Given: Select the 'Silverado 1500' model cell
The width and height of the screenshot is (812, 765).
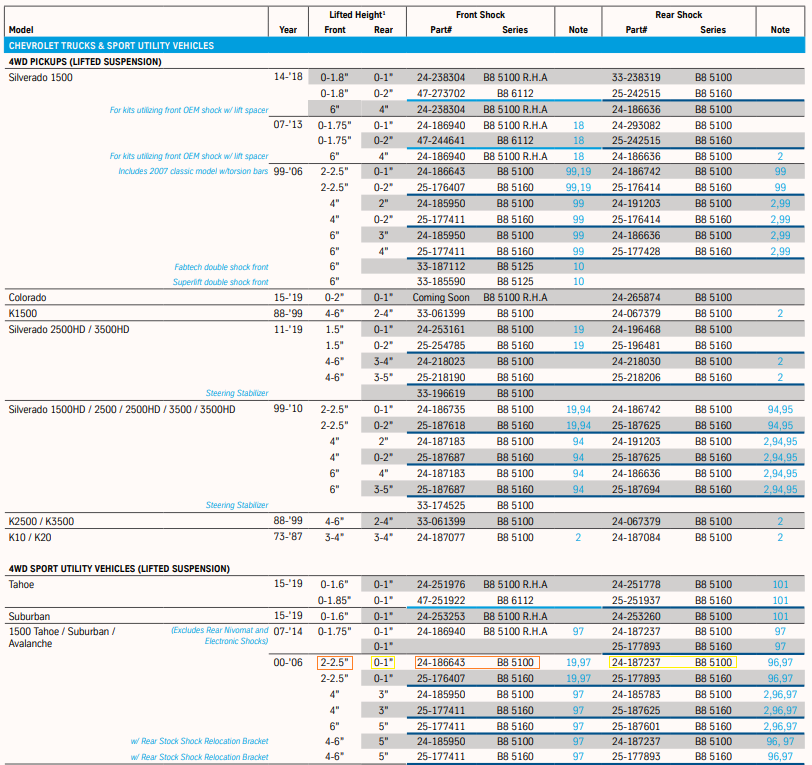Looking at the screenshot, I should click(x=40, y=78).
